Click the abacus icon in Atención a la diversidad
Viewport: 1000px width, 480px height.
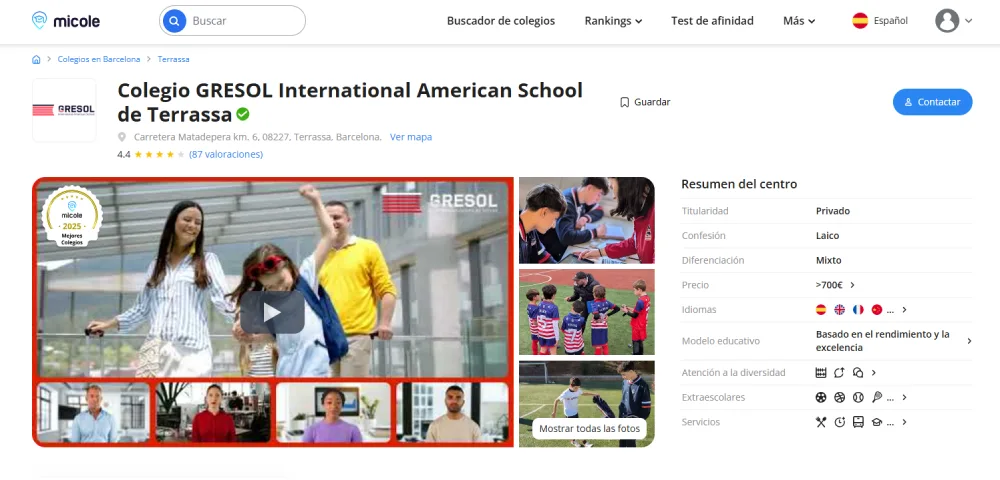(821, 373)
